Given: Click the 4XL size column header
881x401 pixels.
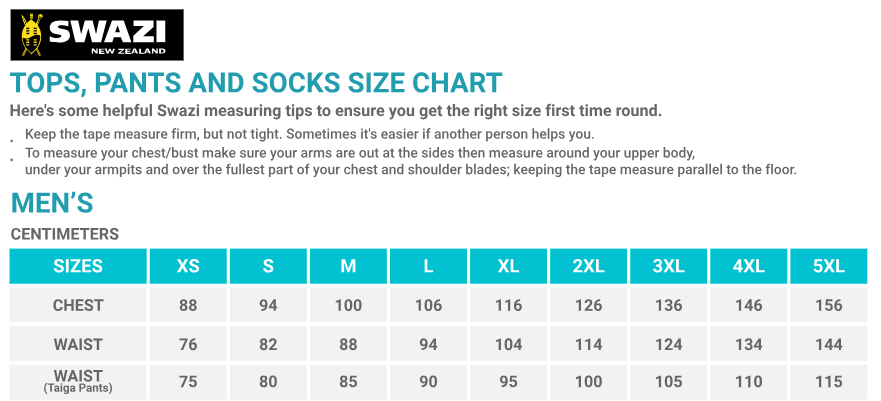Looking at the screenshot, I should click(x=748, y=266).
